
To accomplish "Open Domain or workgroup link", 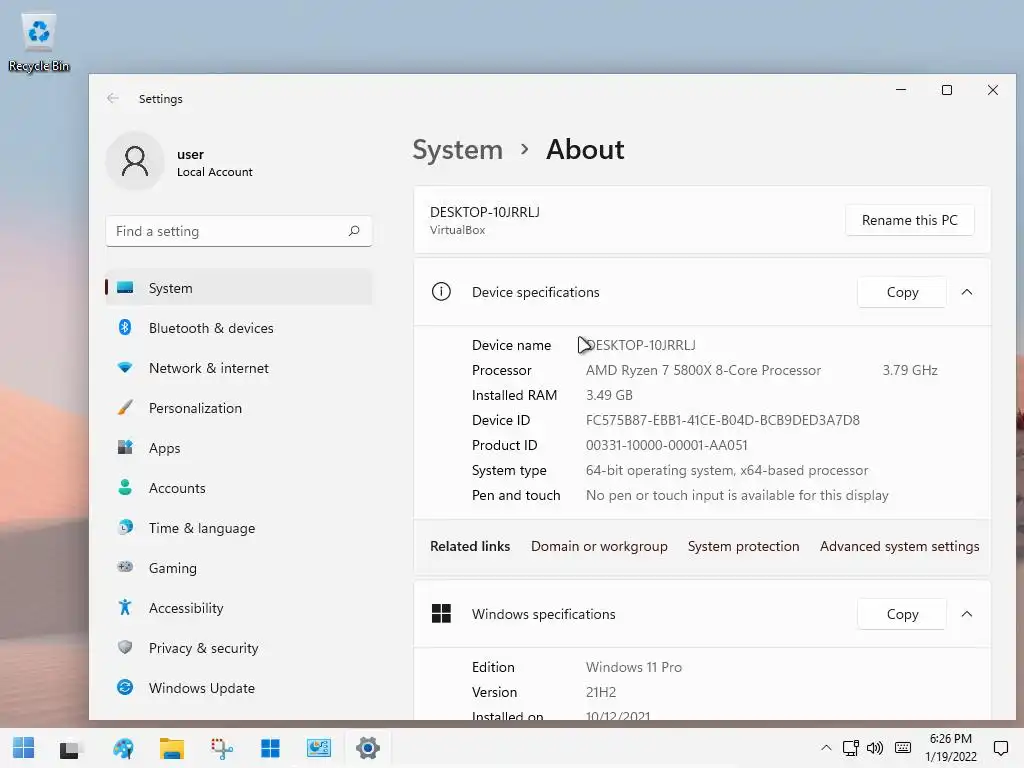I will click(x=599, y=546).
